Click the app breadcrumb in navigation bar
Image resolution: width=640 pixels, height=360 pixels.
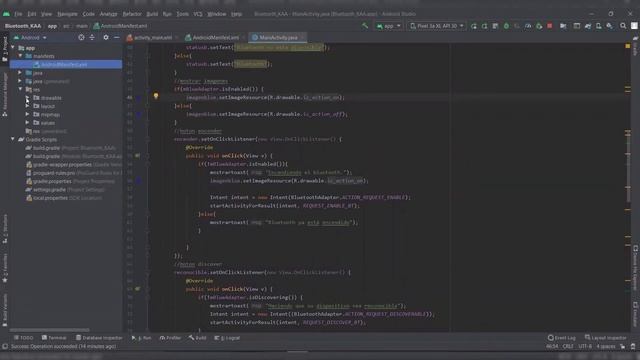52,26
